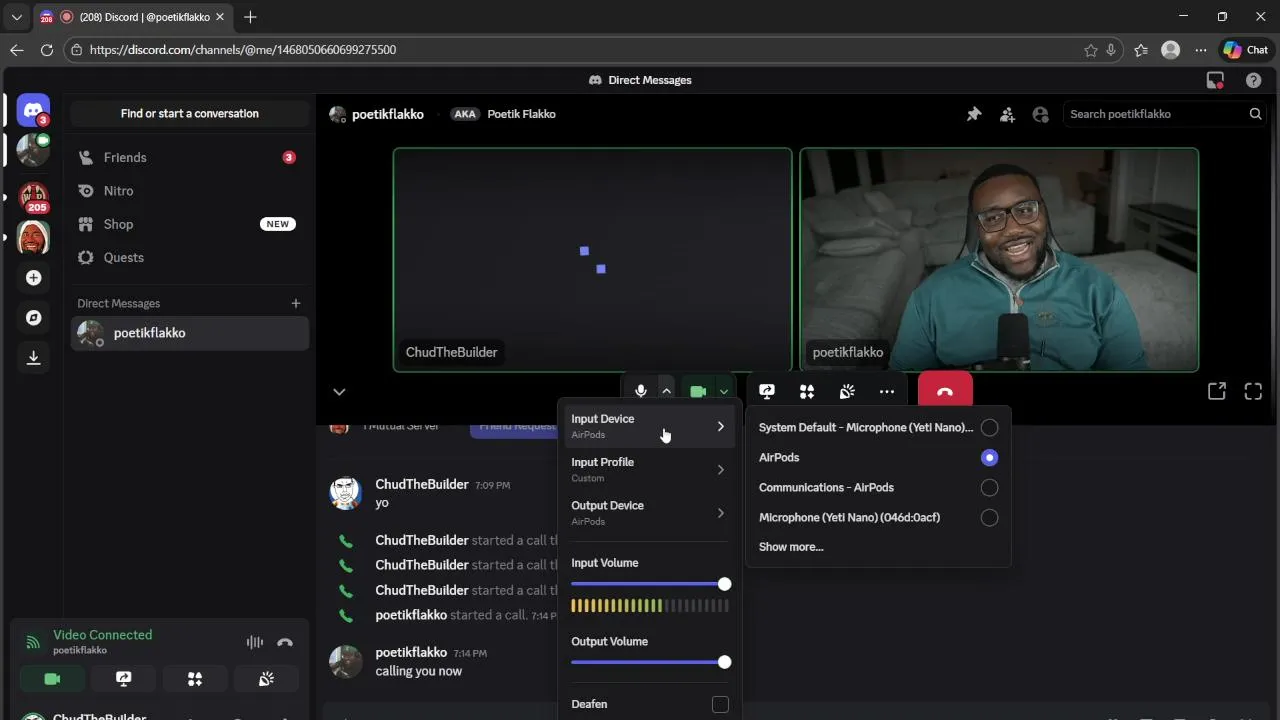The height and width of the screenshot is (720, 1280).
Task: Click ChudTheBuilder username in yo message
Action: pyautogui.click(x=422, y=484)
